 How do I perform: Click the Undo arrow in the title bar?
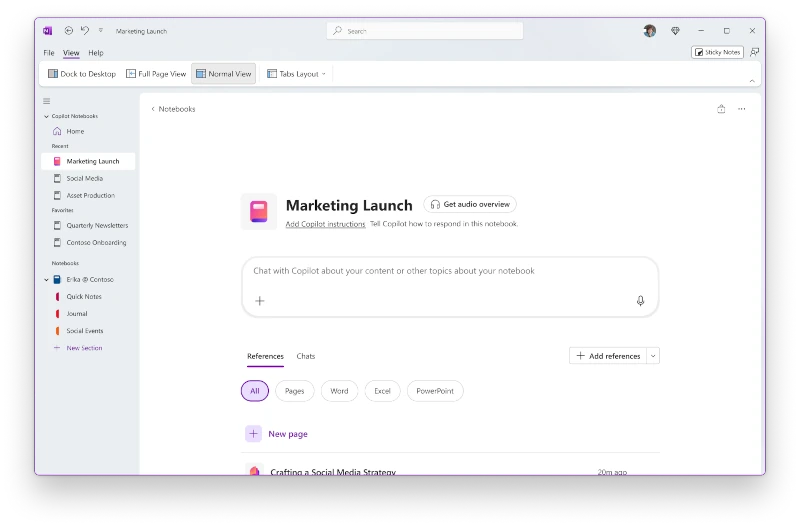click(85, 31)
